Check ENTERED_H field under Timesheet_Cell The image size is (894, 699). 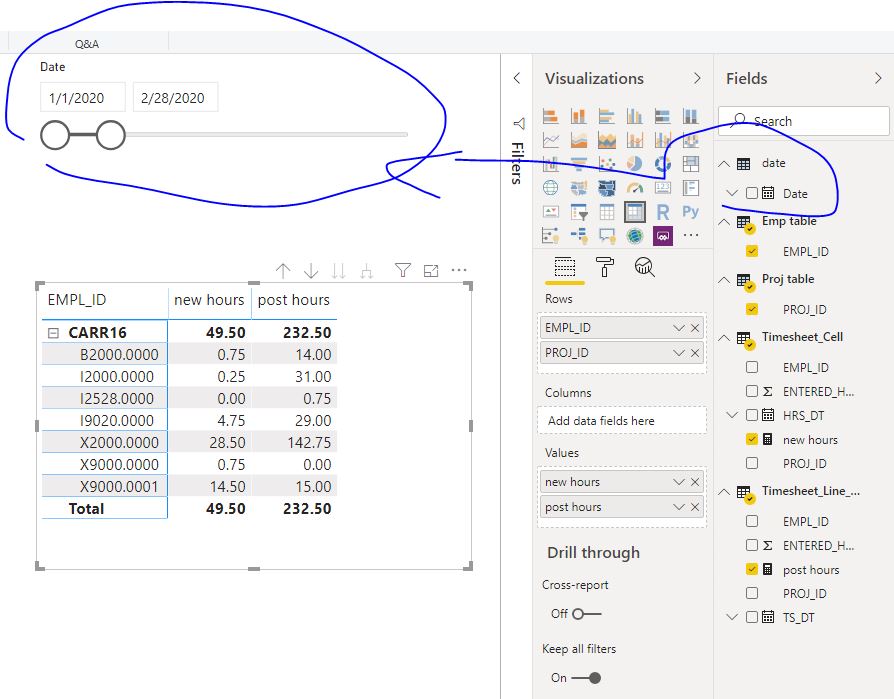pos(752,391)
